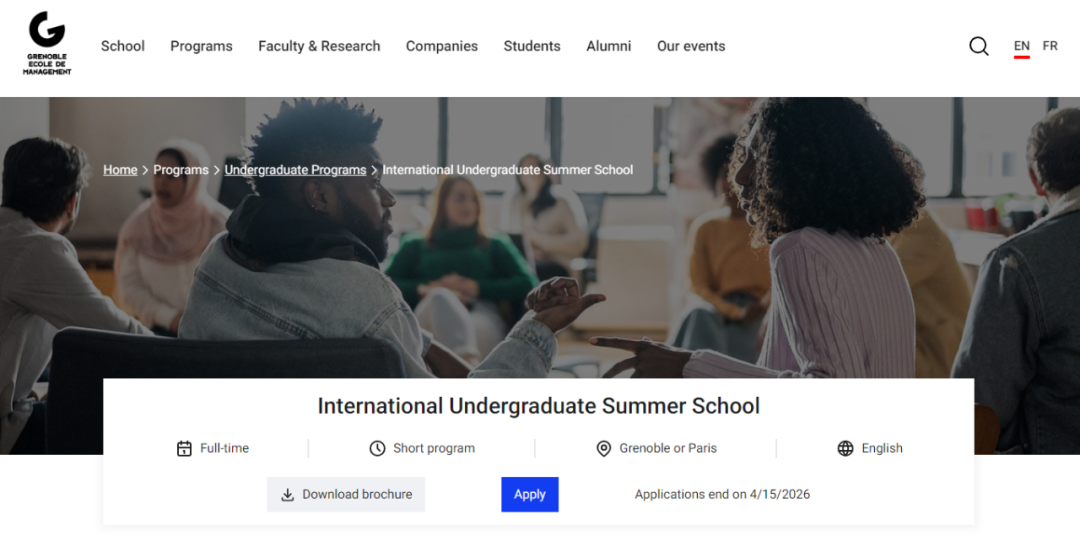Click the download arrow icon

287,494
